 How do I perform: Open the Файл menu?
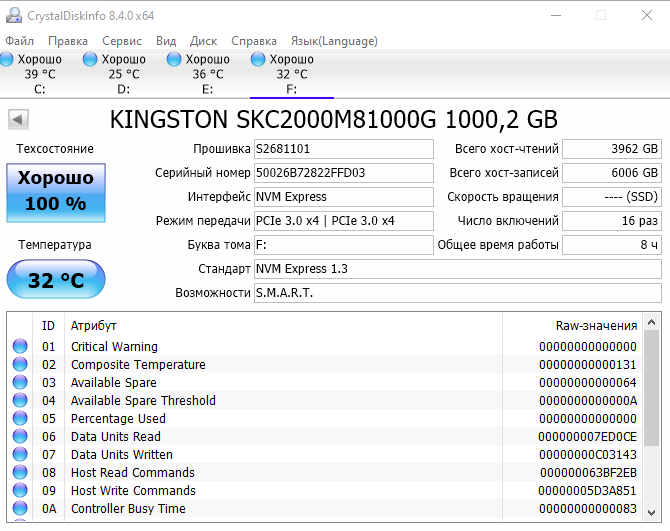pyautogui.click(x=19, y=41)
